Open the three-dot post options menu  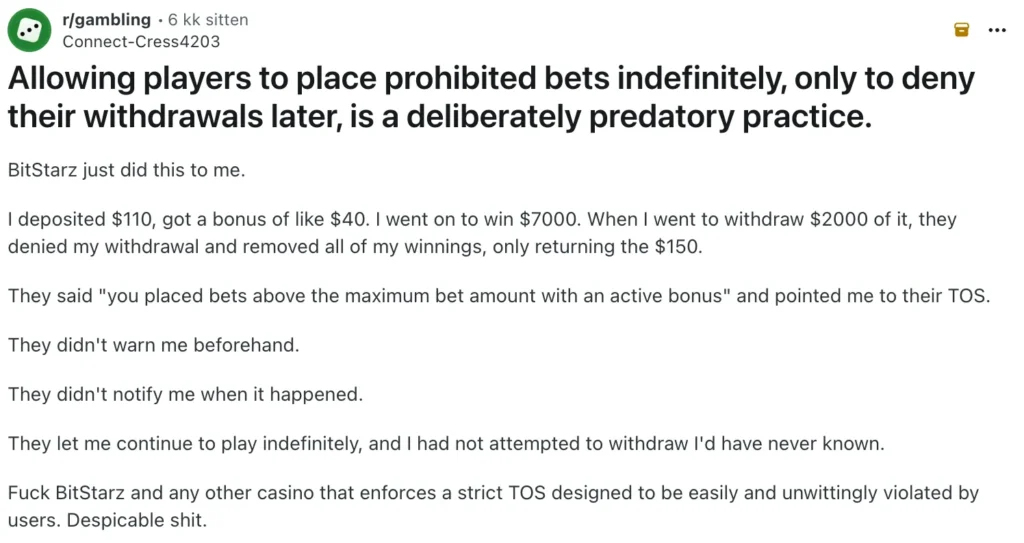click(x=997, y=30)
